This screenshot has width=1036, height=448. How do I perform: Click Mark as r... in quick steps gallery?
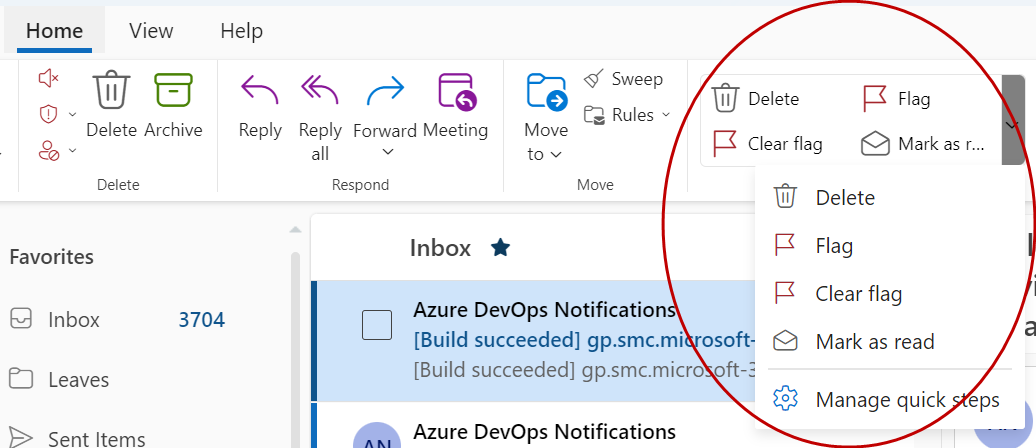click(x=923, y=143)
